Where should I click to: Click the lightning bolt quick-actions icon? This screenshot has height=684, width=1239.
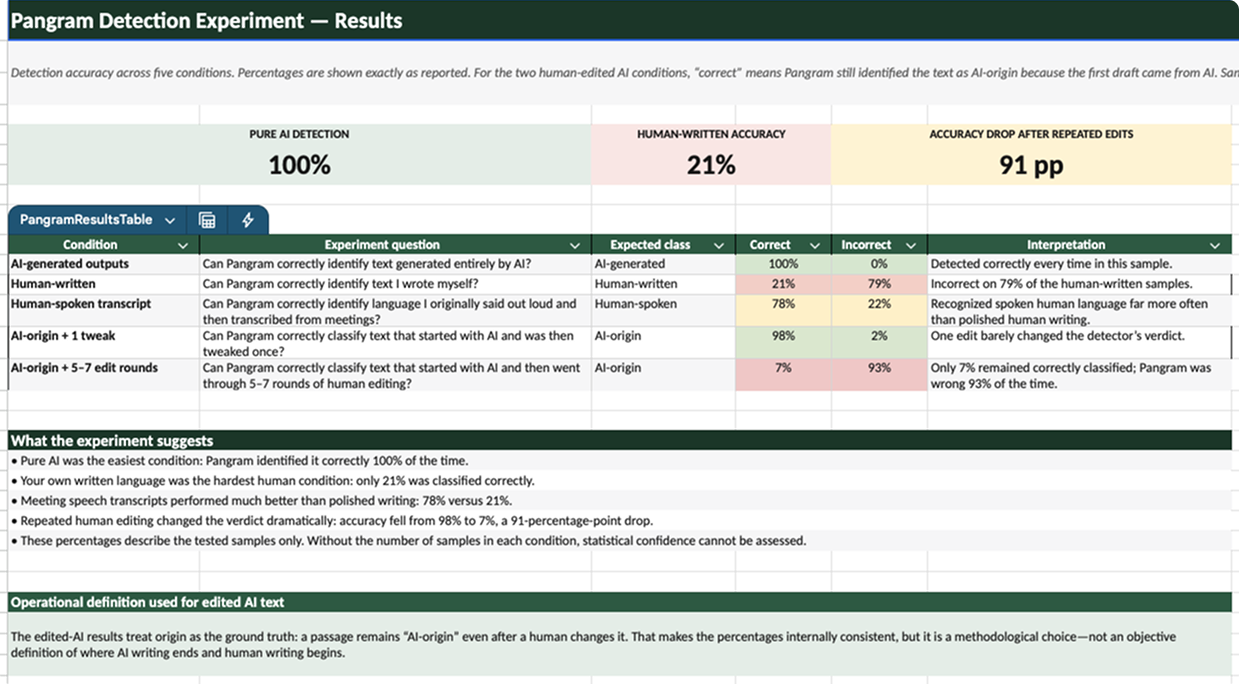(x=247, y=220)
